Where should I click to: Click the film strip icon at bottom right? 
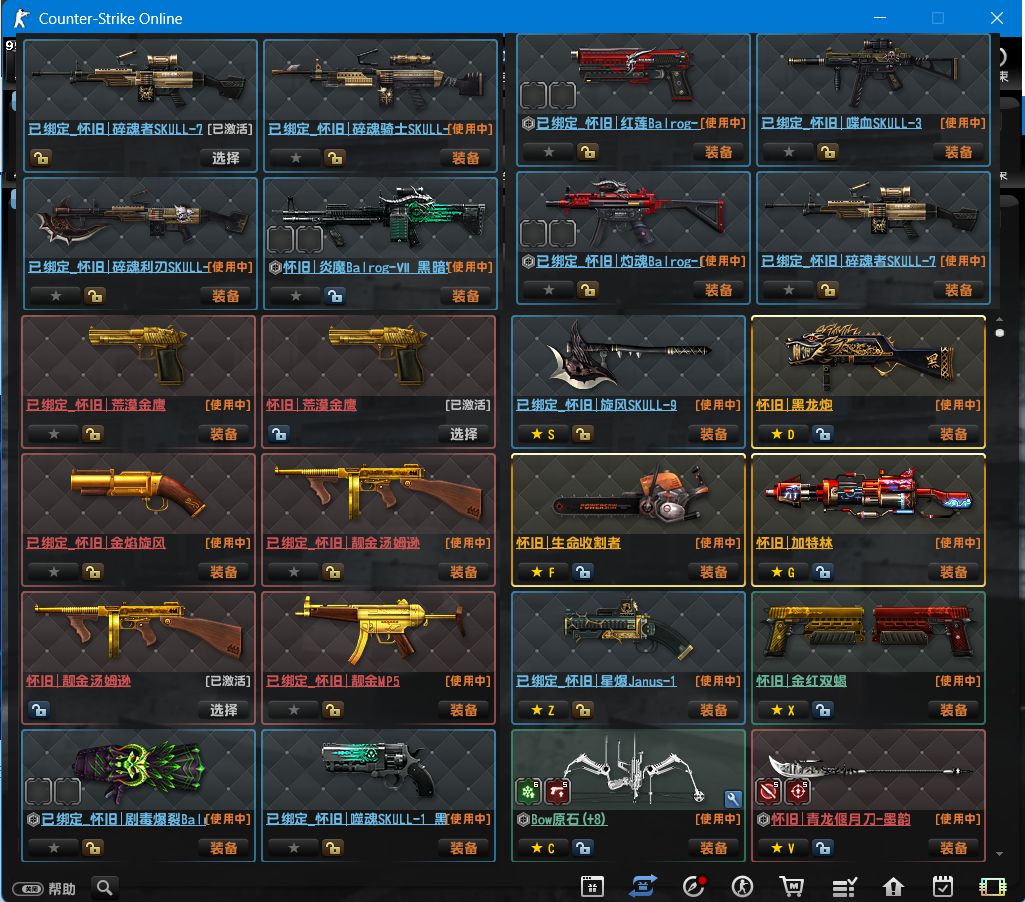click(992, 887)
